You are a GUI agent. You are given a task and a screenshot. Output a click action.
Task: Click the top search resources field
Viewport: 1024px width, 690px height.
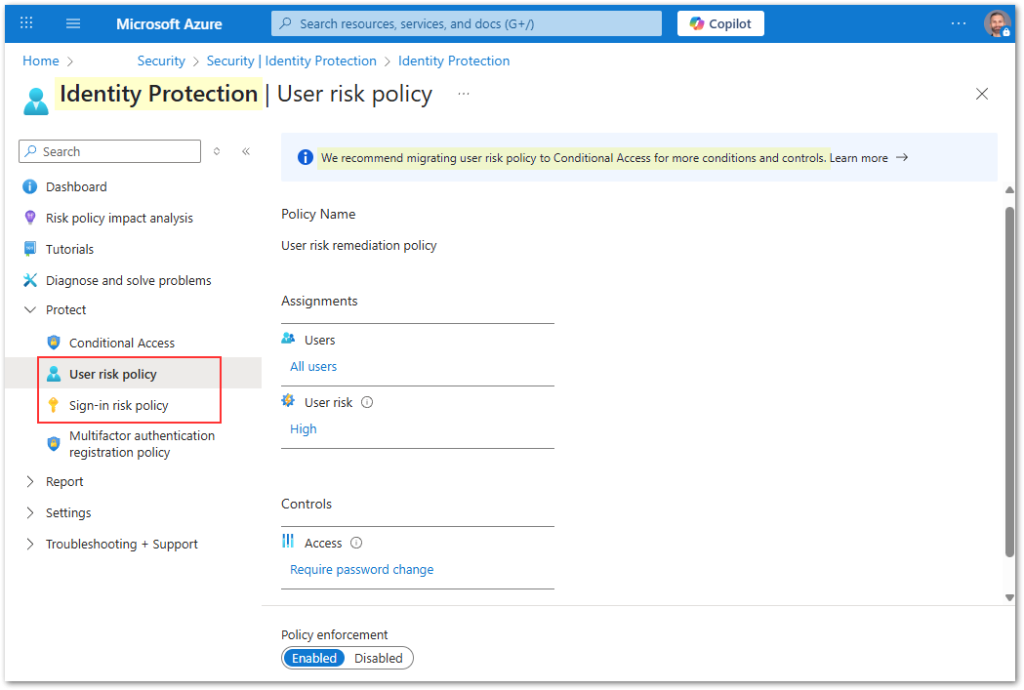click(x=466, y=24)
